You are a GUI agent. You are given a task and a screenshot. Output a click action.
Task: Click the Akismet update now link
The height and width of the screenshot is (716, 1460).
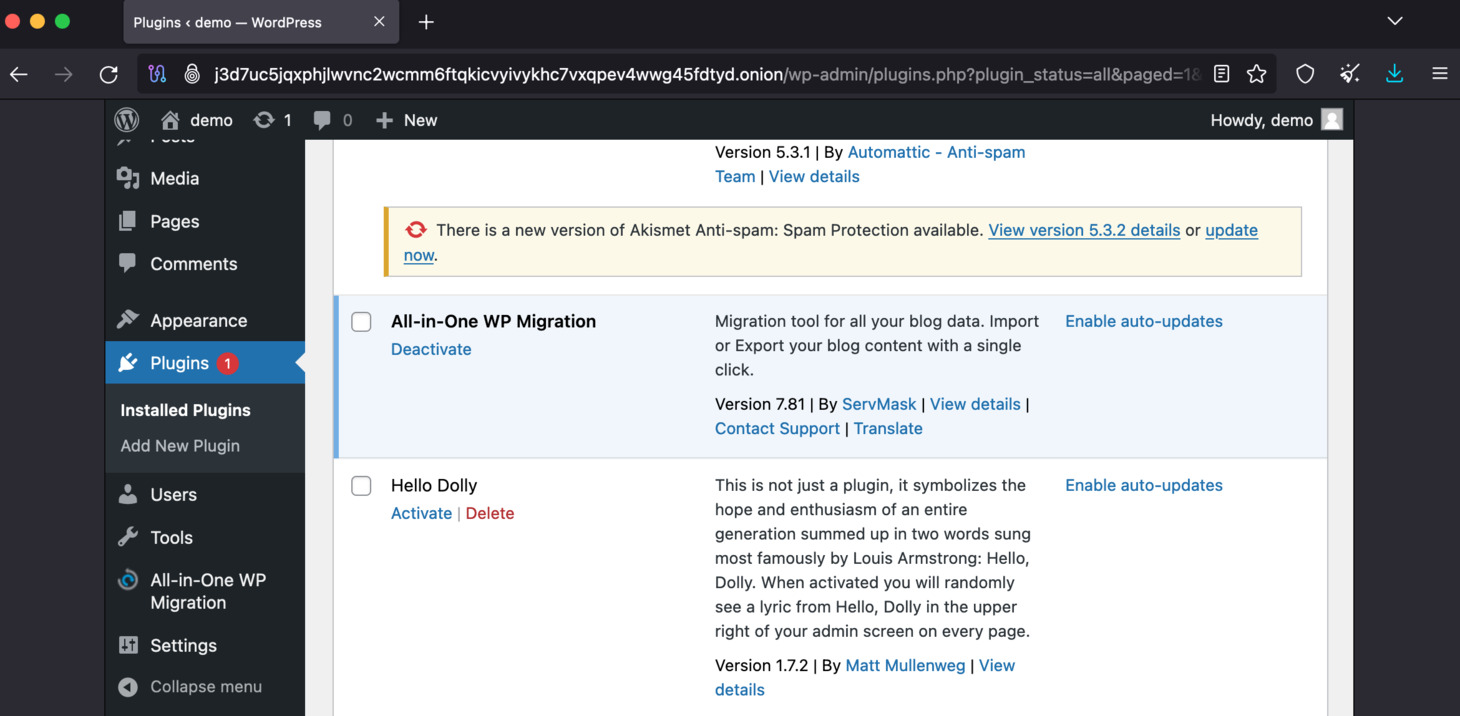[1231, 230]
